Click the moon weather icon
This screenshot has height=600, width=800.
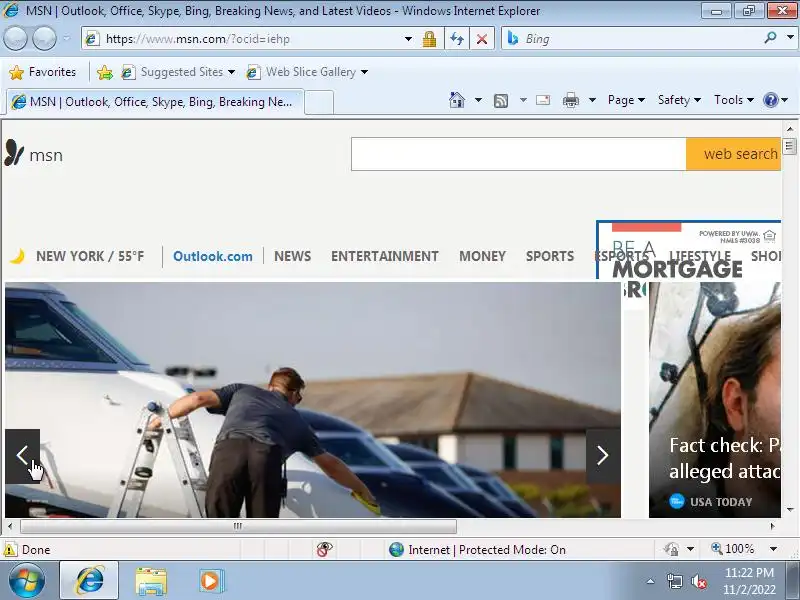coord(17,256)
